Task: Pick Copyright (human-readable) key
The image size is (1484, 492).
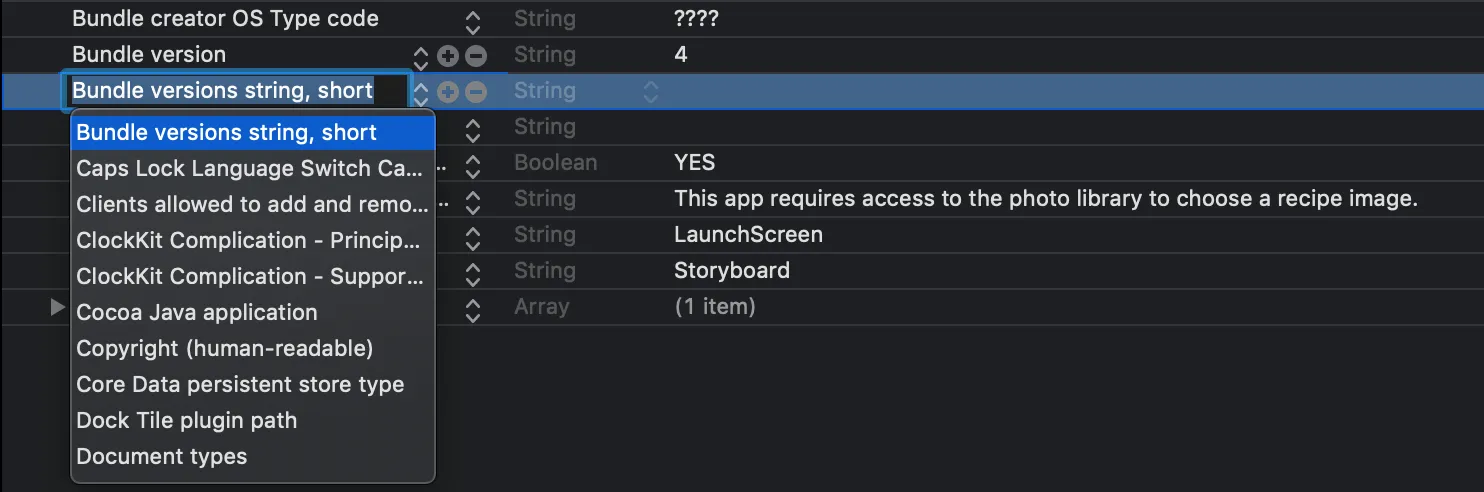Action: 225,349
